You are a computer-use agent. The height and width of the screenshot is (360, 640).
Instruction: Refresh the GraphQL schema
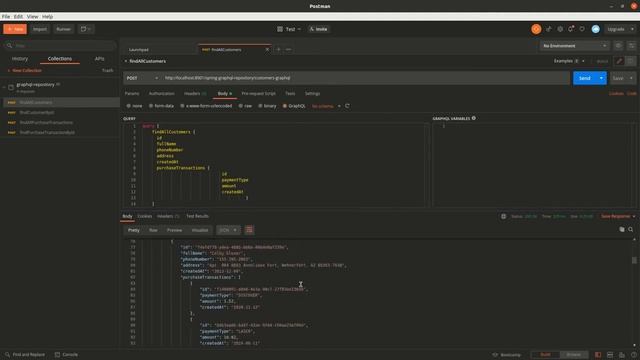click(347, 106)
